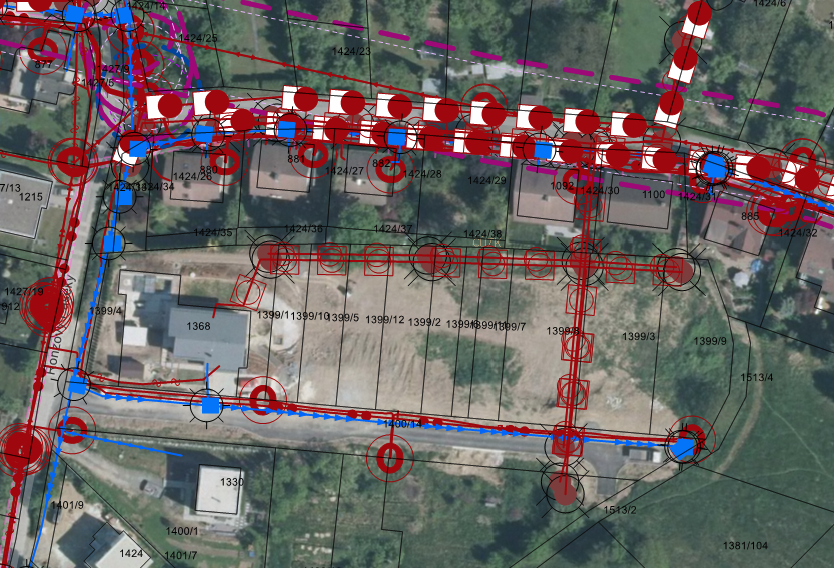Select the gray-roofed building labeled 1368
834x568 pixels.
207,336
